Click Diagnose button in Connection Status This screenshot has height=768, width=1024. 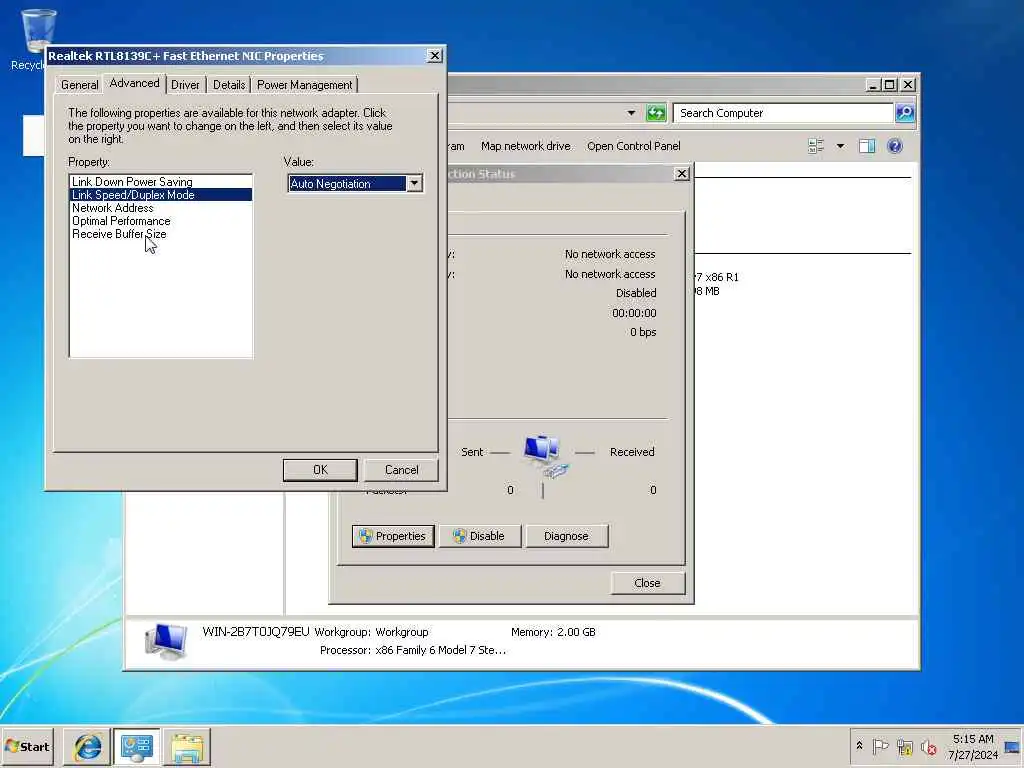pyautogui.click(x=566, y=536)
